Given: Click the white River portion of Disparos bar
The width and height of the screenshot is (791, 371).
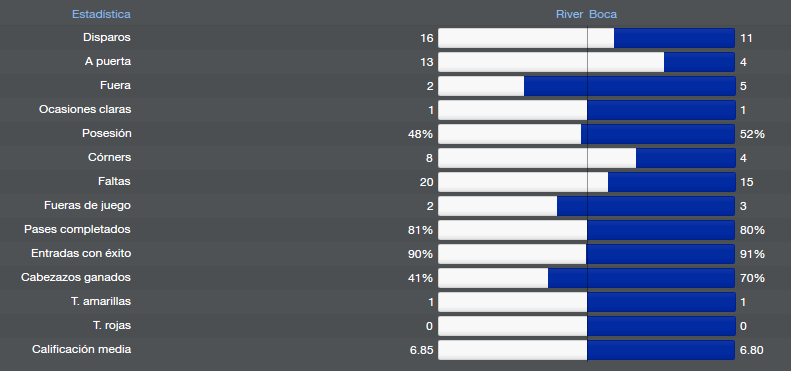Looking at the screenshot, I should point(526,38).
